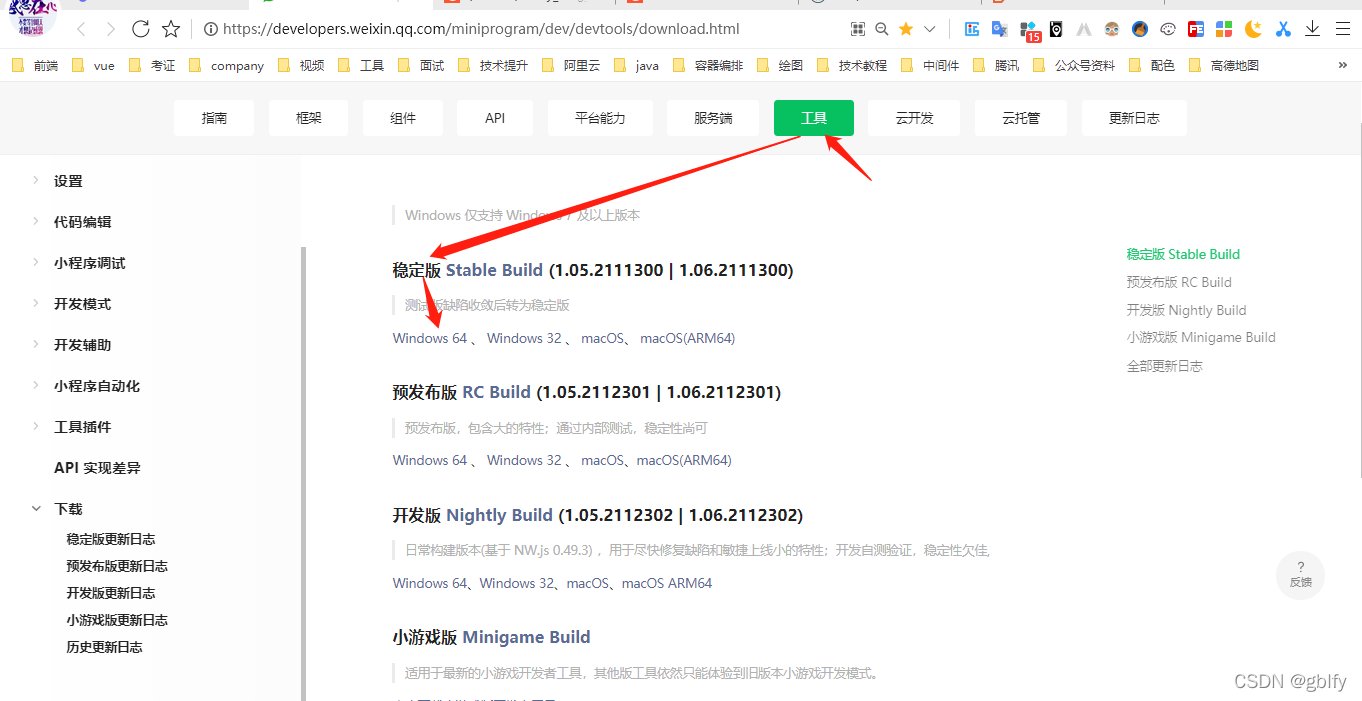Switch to the 组件 tab
This screenshot has width=1362, height=701.
403,118
